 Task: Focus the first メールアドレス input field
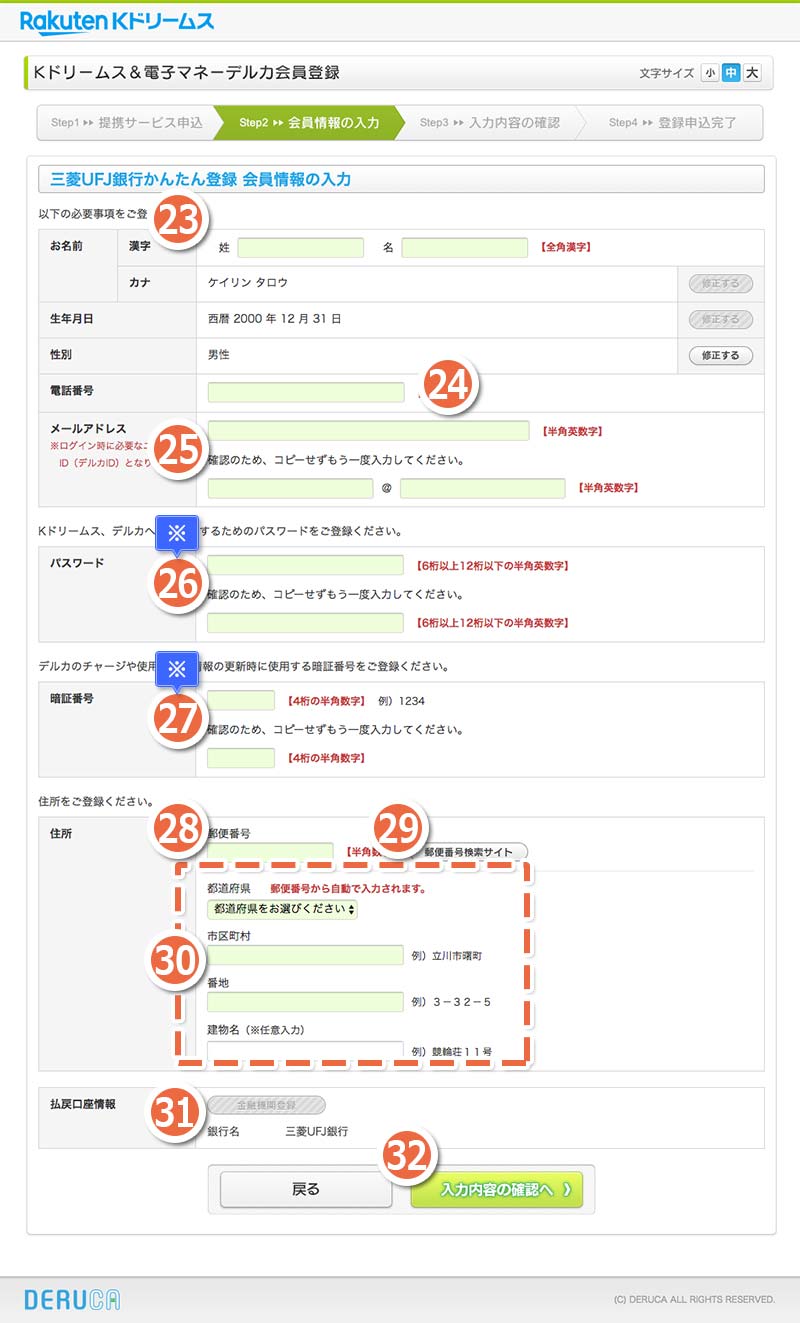(368, 431)
